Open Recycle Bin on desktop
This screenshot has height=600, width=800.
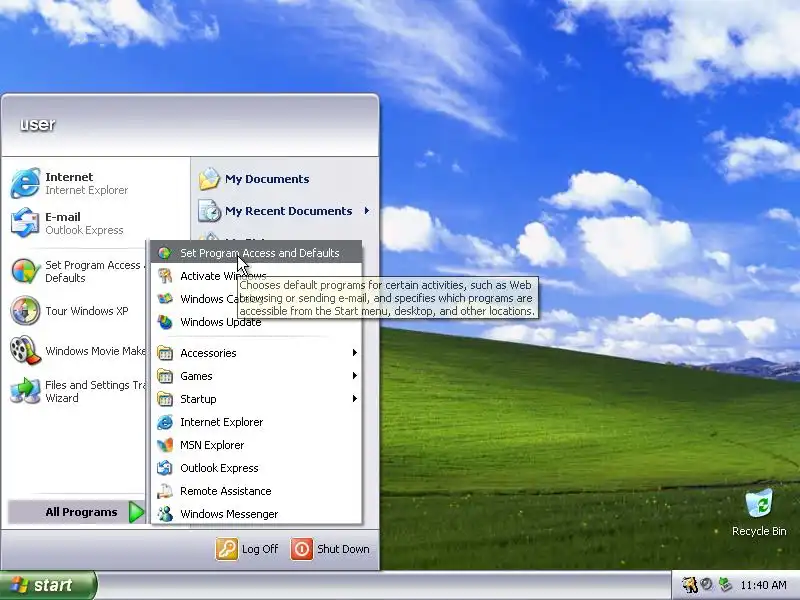[759, 505]
